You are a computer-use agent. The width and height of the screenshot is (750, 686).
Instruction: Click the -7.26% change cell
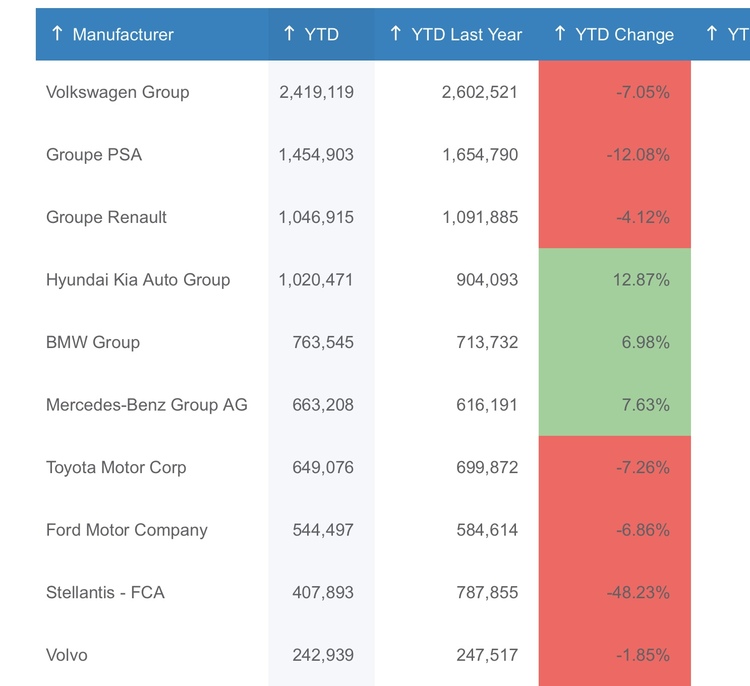point(615,467)
